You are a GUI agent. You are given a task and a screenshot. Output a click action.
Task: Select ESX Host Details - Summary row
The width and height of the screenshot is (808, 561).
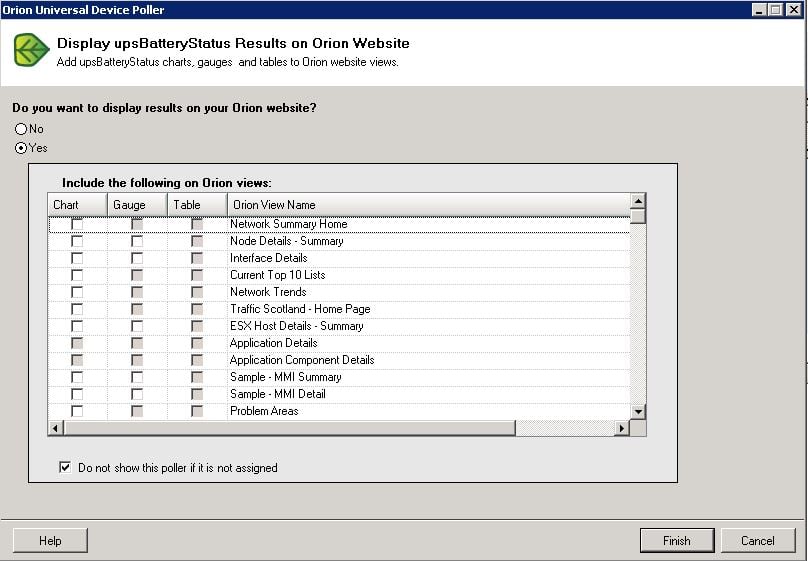coord(339,326)
